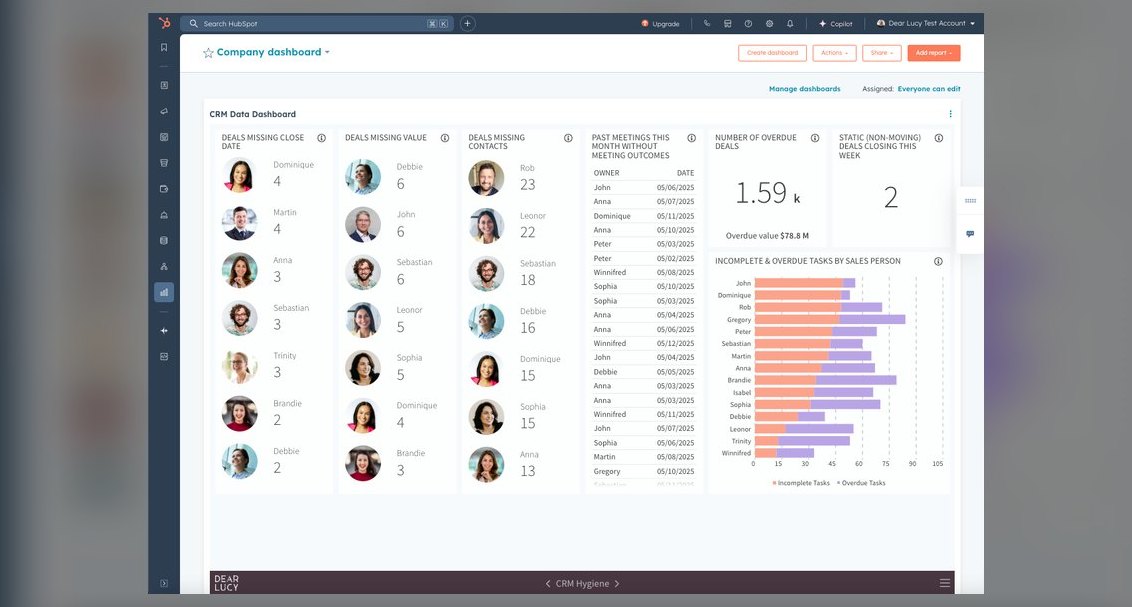Toggle Overdue Tasks legend entry
Image resolution: width=1132 pixels, height=607 pixels.
click(861, 483)
